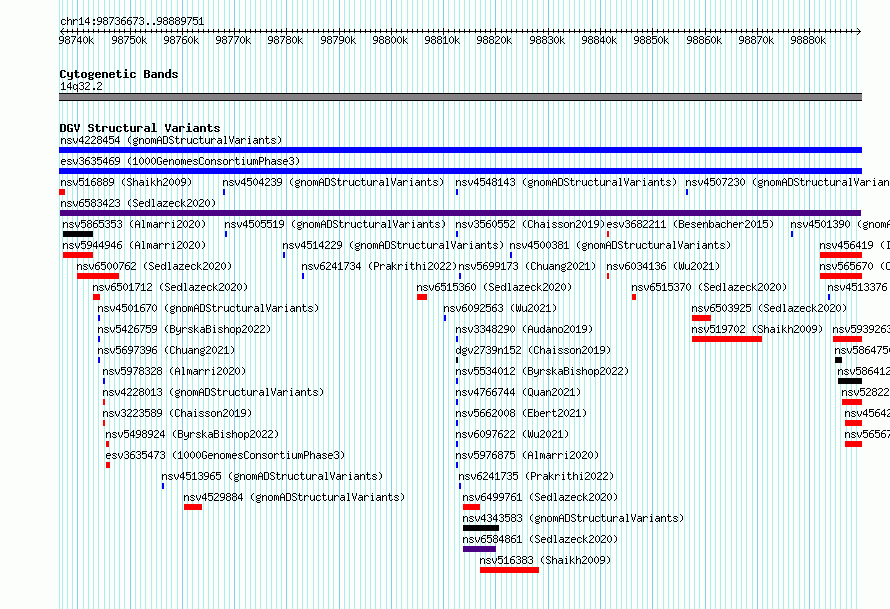Open nsv4513376 variant label

858,287
